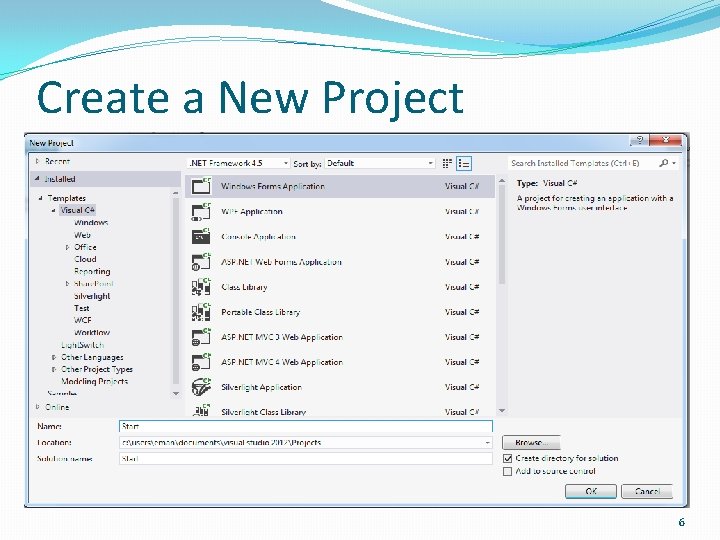Image resolution: width=720 pixels, height=540 pixels.
Task: Select the Windows Forms Application template icon
Action: [x=201, y=186]
